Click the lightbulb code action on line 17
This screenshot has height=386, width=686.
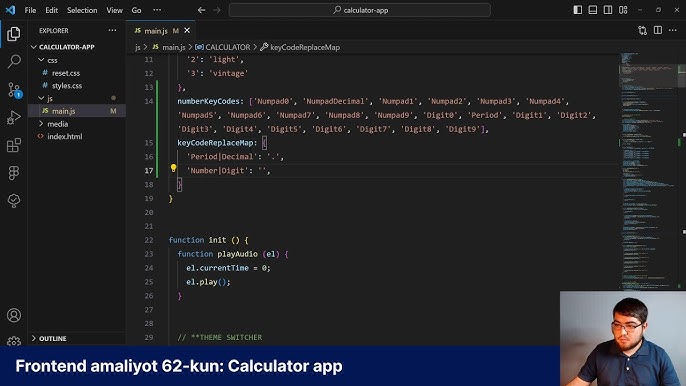(173, 168)
